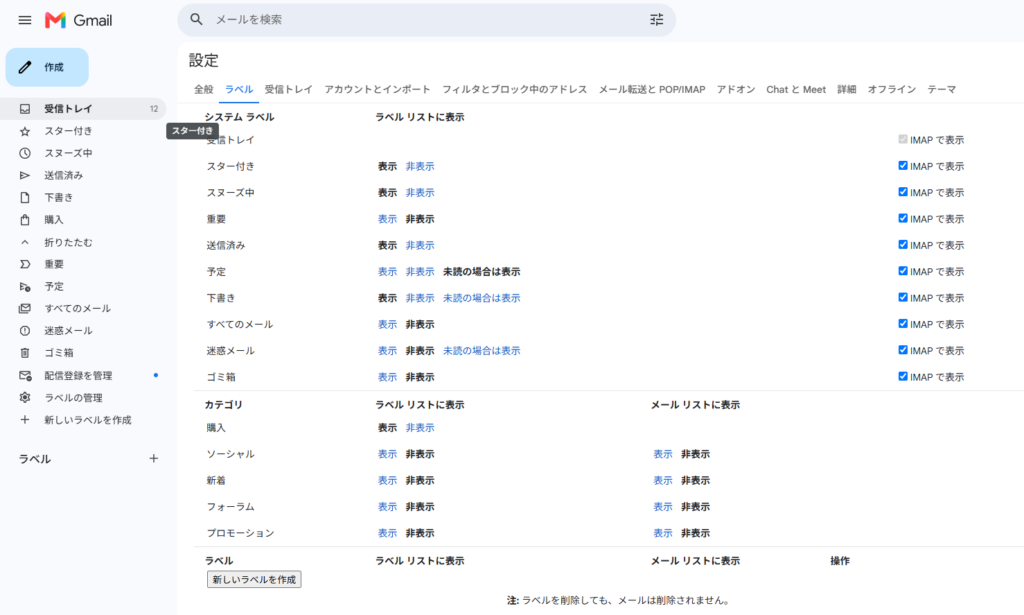The height and width of the screenshot is (615, 1024).
Task: Toggle IMAP で表示 checkbox for 予定
Action: click(903, 271)
